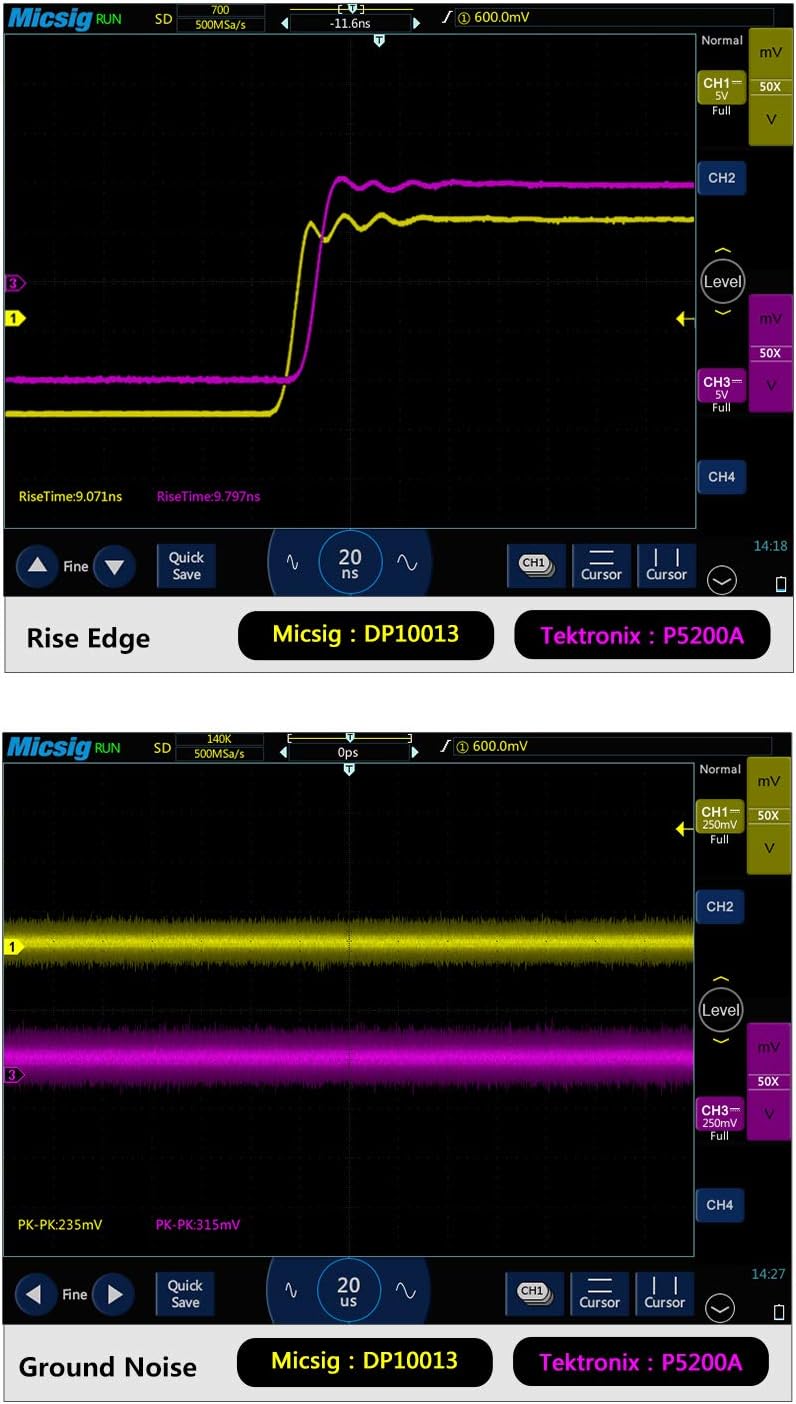Tap the purple channel 3 marker, Rise Edge screen
This screenshot has height=1404, width=796.
point(14,283)
